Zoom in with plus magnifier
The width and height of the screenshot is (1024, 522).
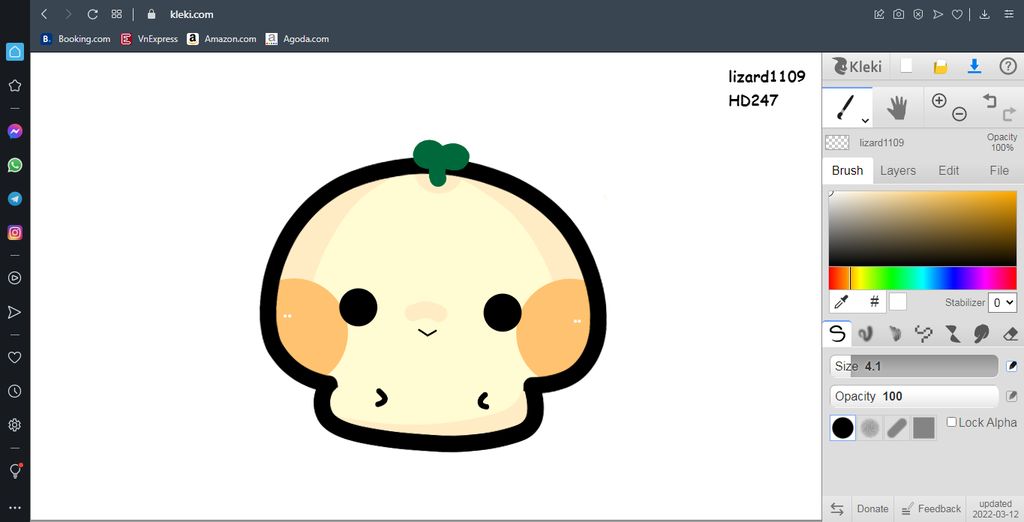pyautogui.click(x=939, y=101)
